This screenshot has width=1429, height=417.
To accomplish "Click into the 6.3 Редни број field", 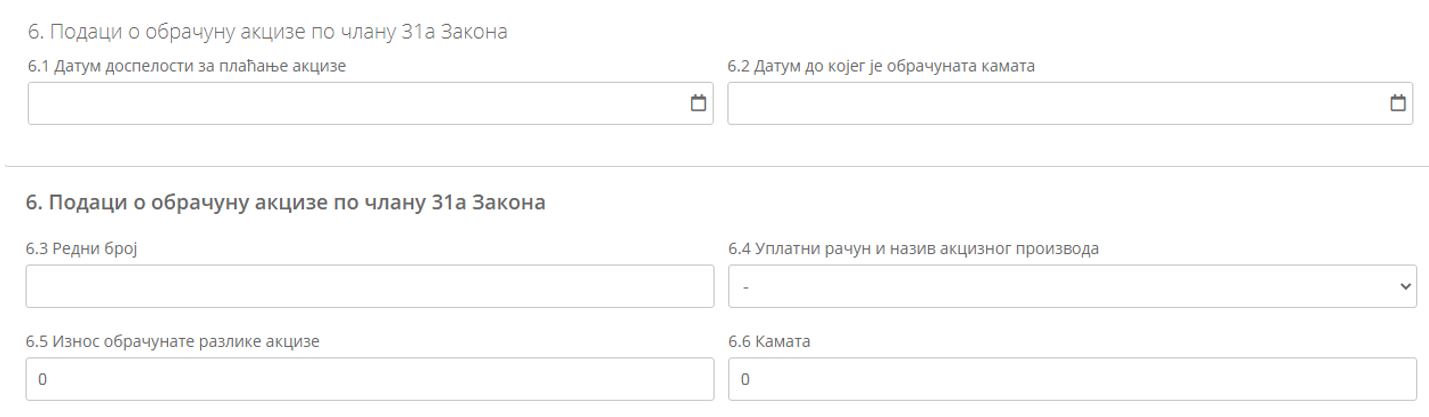I will 370,286.
